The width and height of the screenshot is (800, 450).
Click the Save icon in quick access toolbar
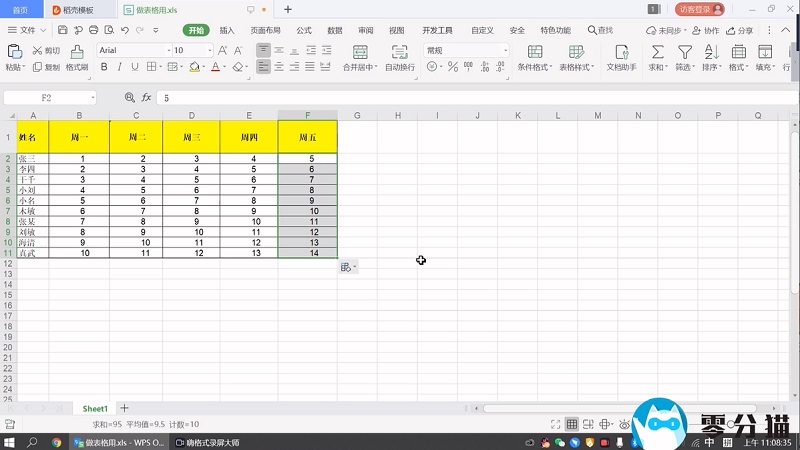75,30
